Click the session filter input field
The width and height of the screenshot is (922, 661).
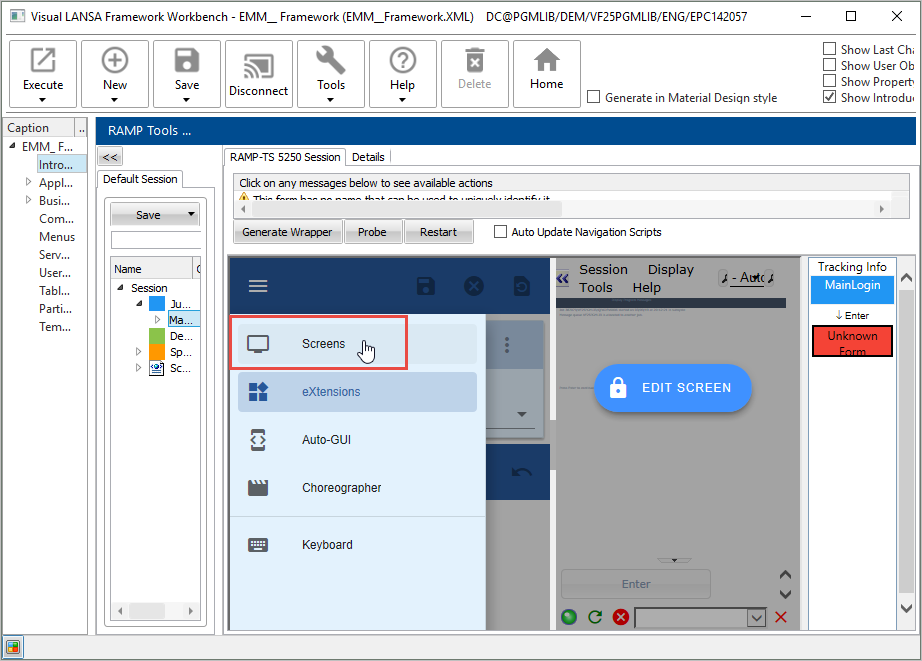coord(156,240)
